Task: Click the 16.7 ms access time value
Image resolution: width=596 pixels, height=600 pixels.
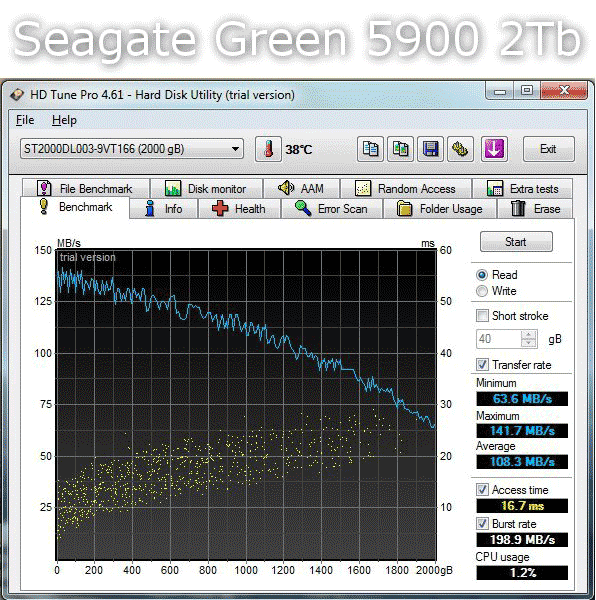Action: pyautogui.click(x=522, y=506)
